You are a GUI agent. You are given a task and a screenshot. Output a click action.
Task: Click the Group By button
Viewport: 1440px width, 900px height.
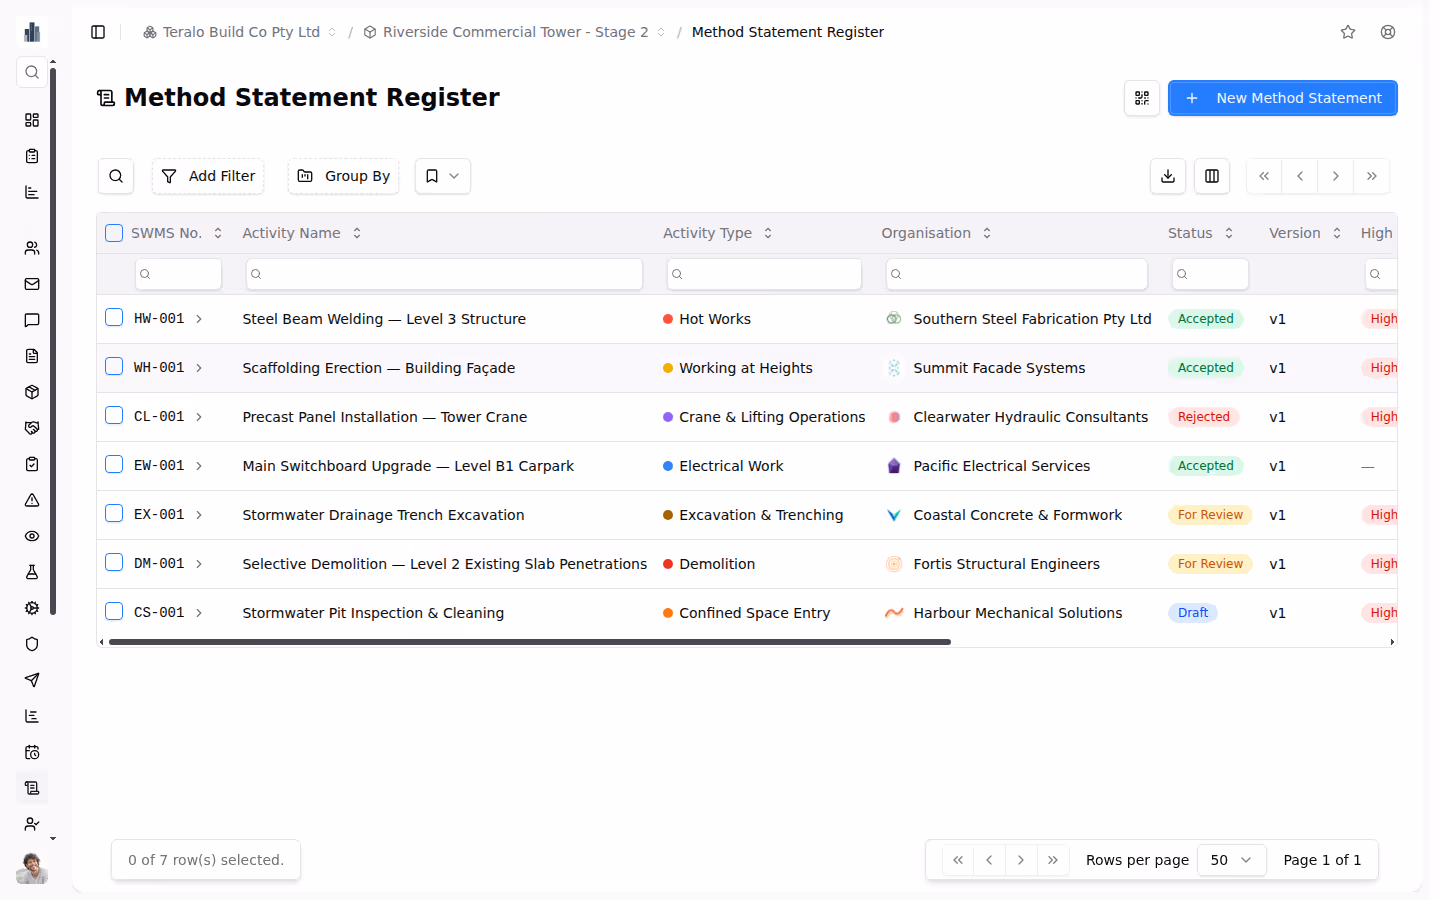344,176
